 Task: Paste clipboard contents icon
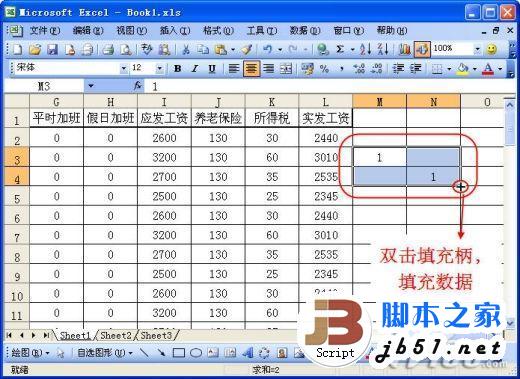pyautogui.click(x=220, y=50)
